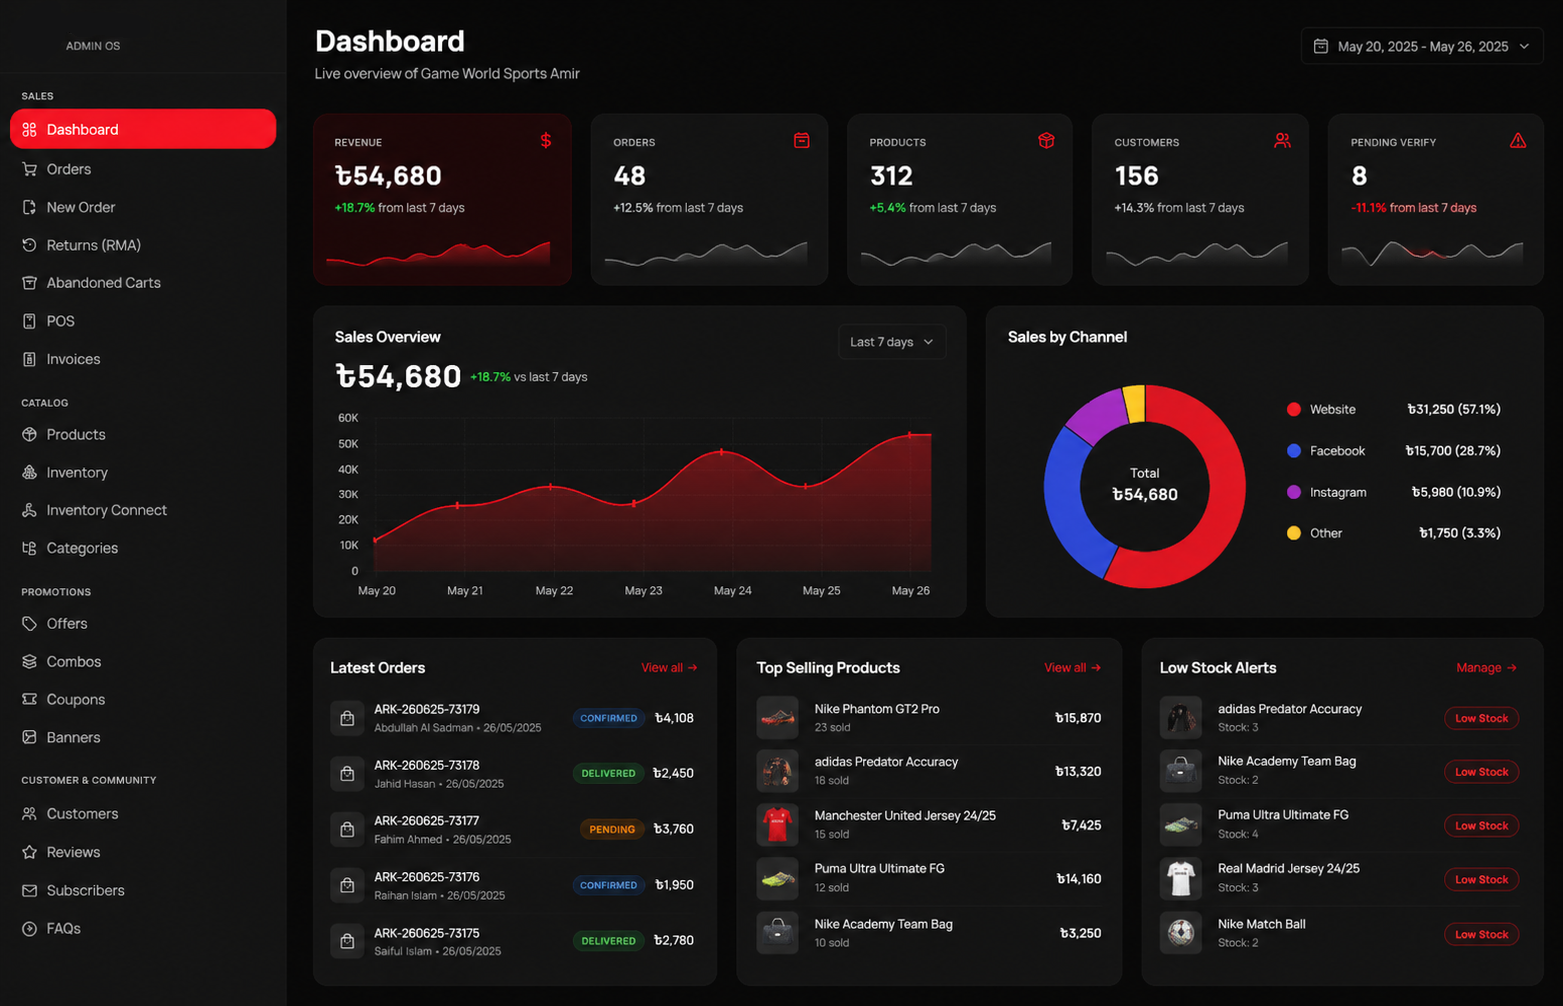
Task: Click View all in Top Selling Products
Action: 1072,668
